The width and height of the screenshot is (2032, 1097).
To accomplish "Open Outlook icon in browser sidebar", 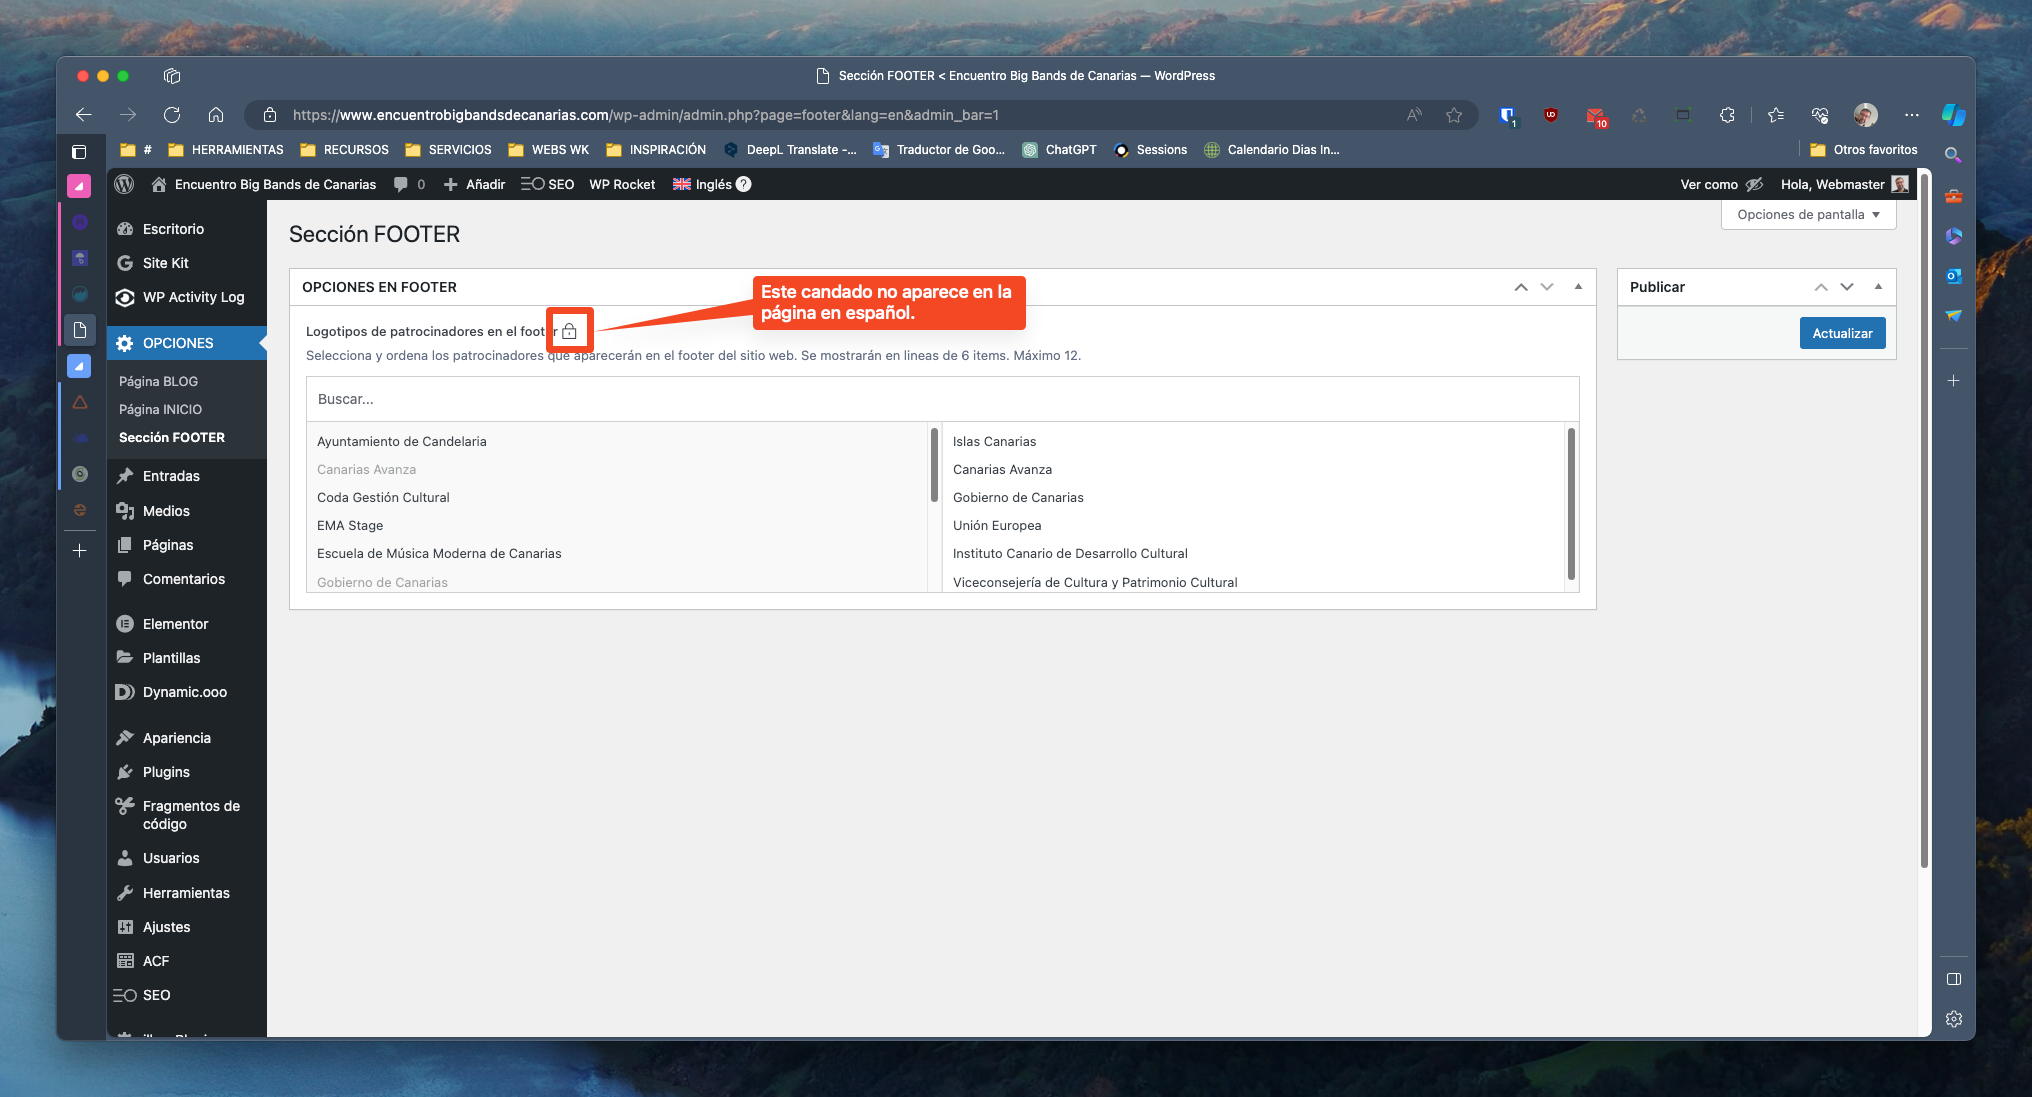I will [1953, 276].
